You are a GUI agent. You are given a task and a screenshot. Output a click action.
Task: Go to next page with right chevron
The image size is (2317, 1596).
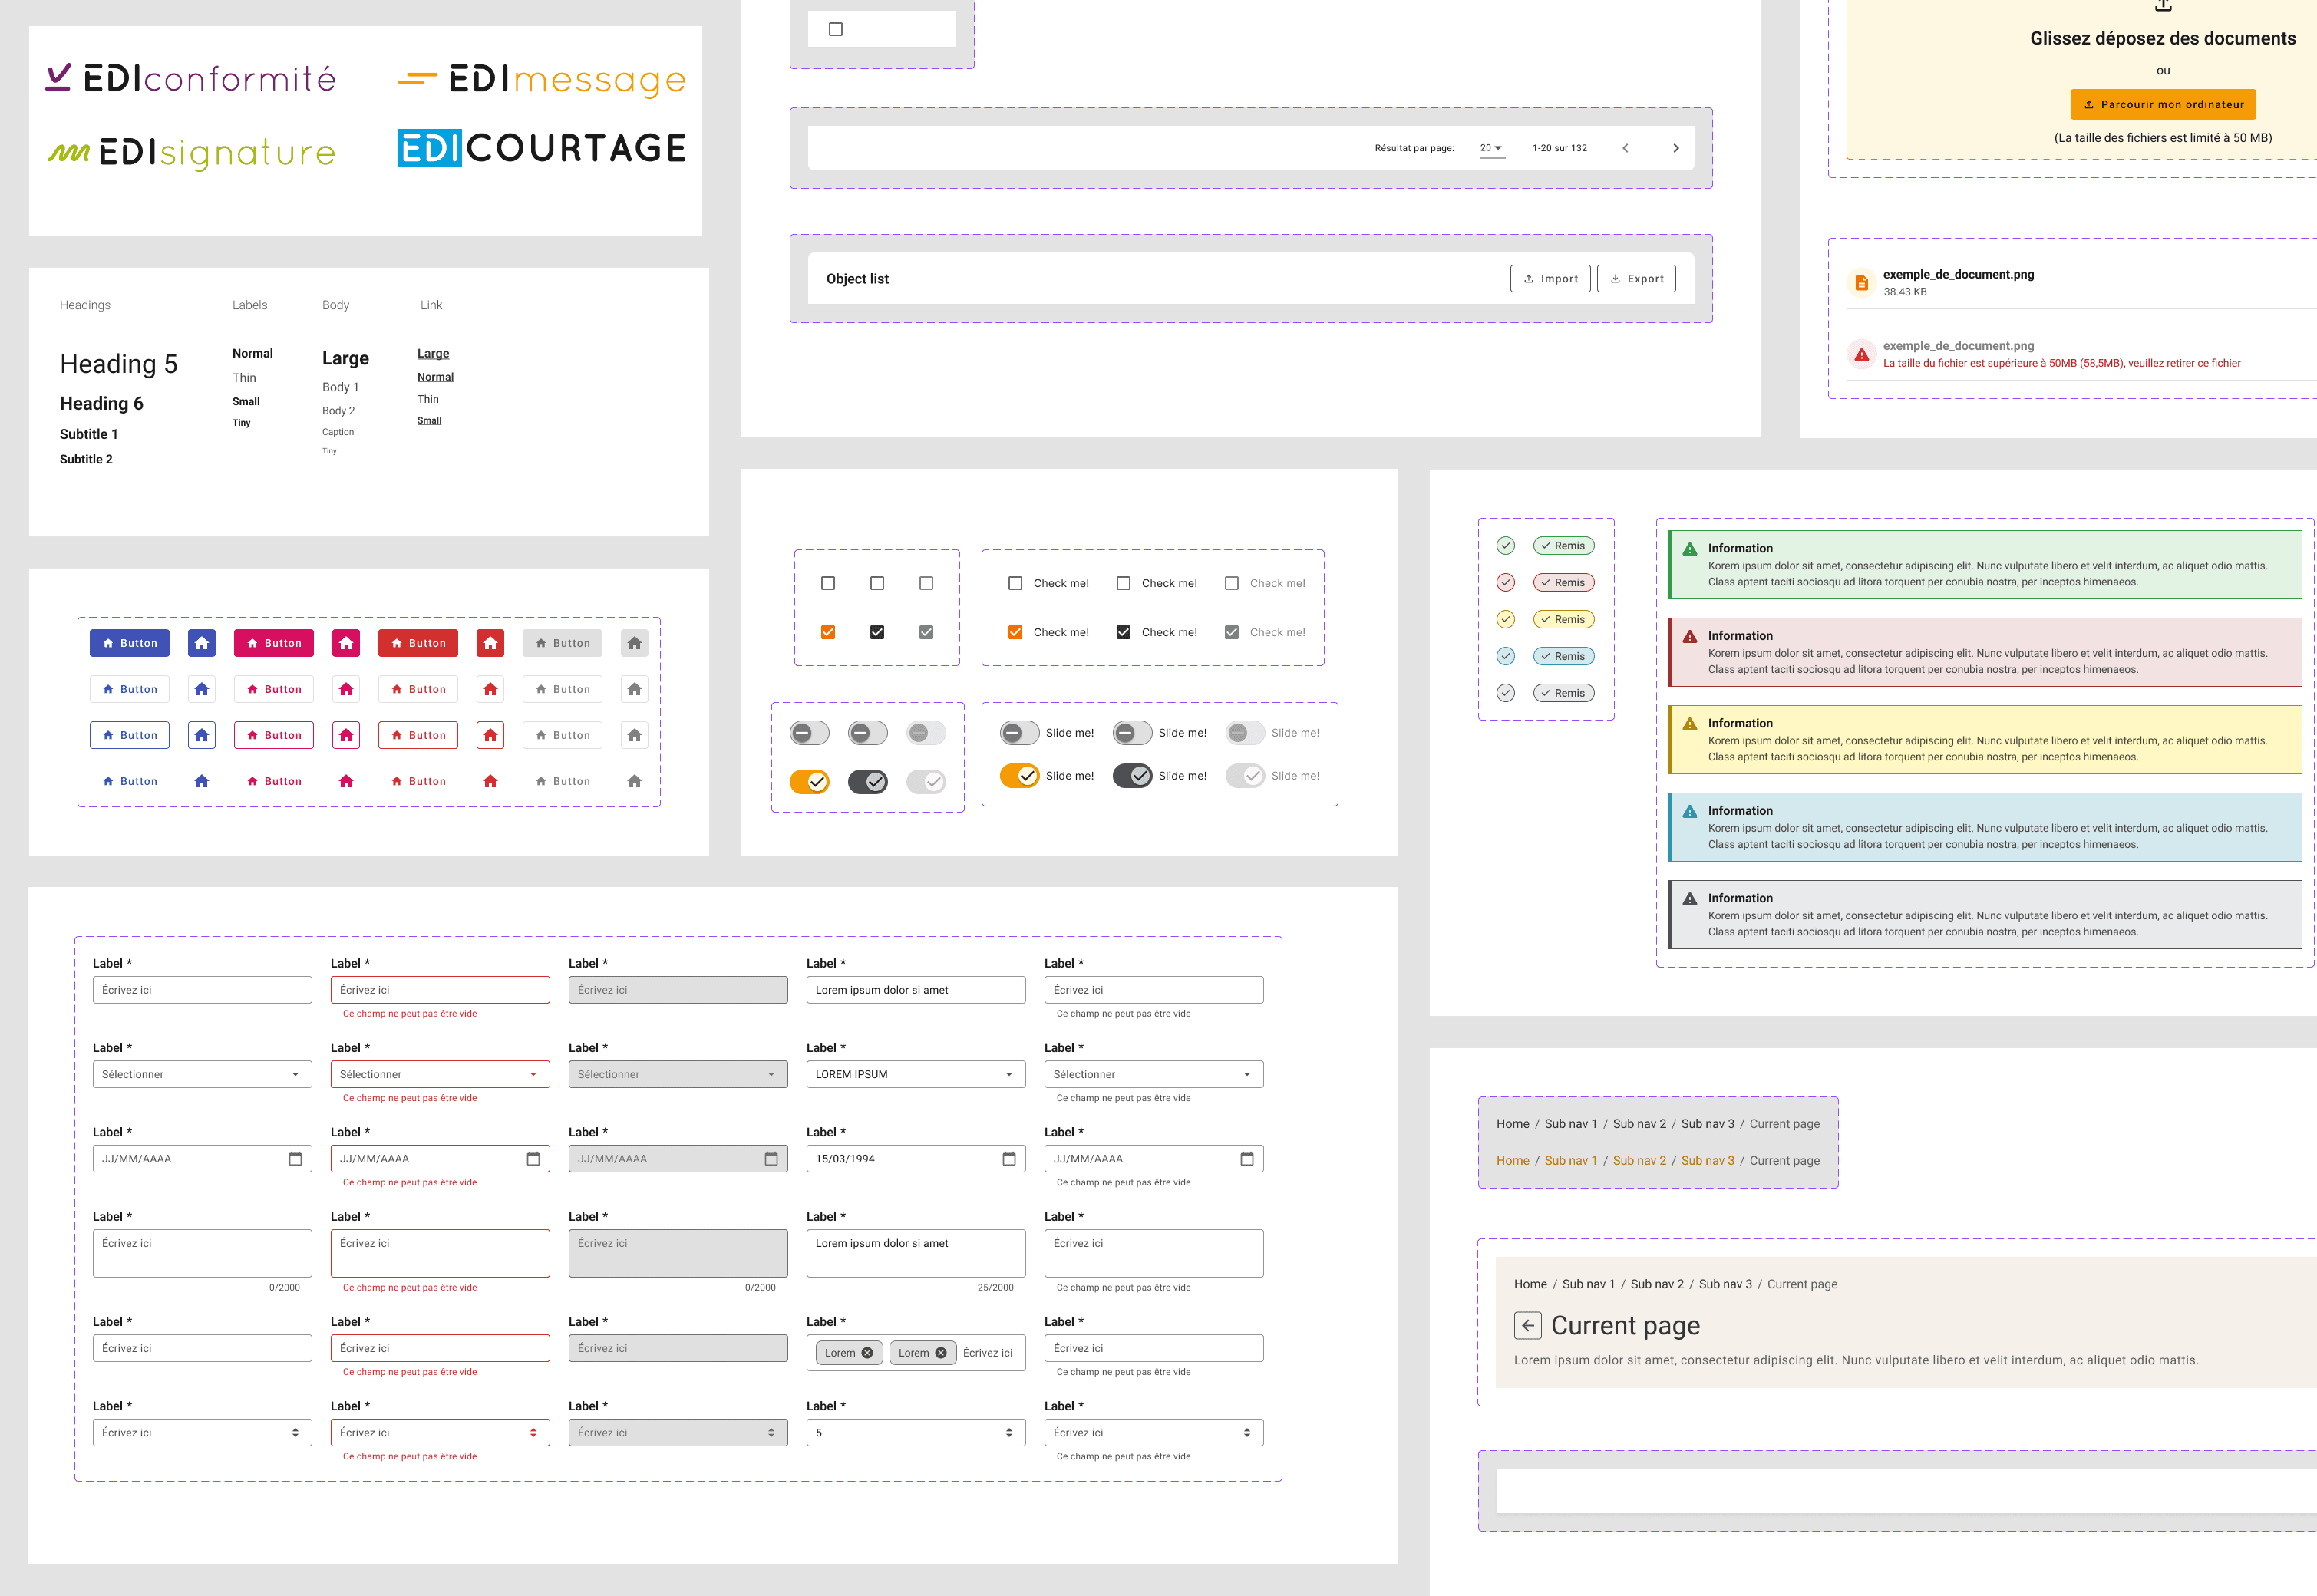click(1676, 148)
